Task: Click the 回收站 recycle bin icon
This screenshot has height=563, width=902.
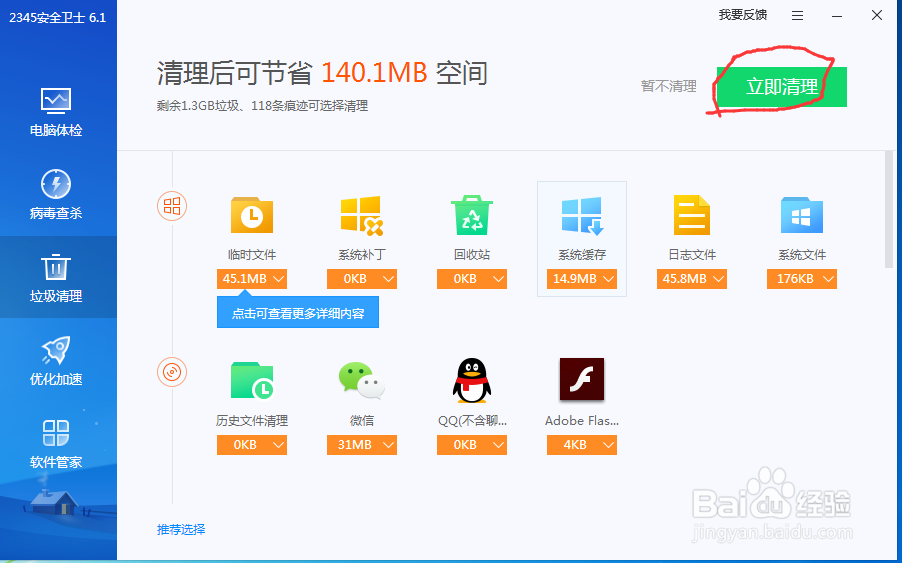Action: (472, 215)
